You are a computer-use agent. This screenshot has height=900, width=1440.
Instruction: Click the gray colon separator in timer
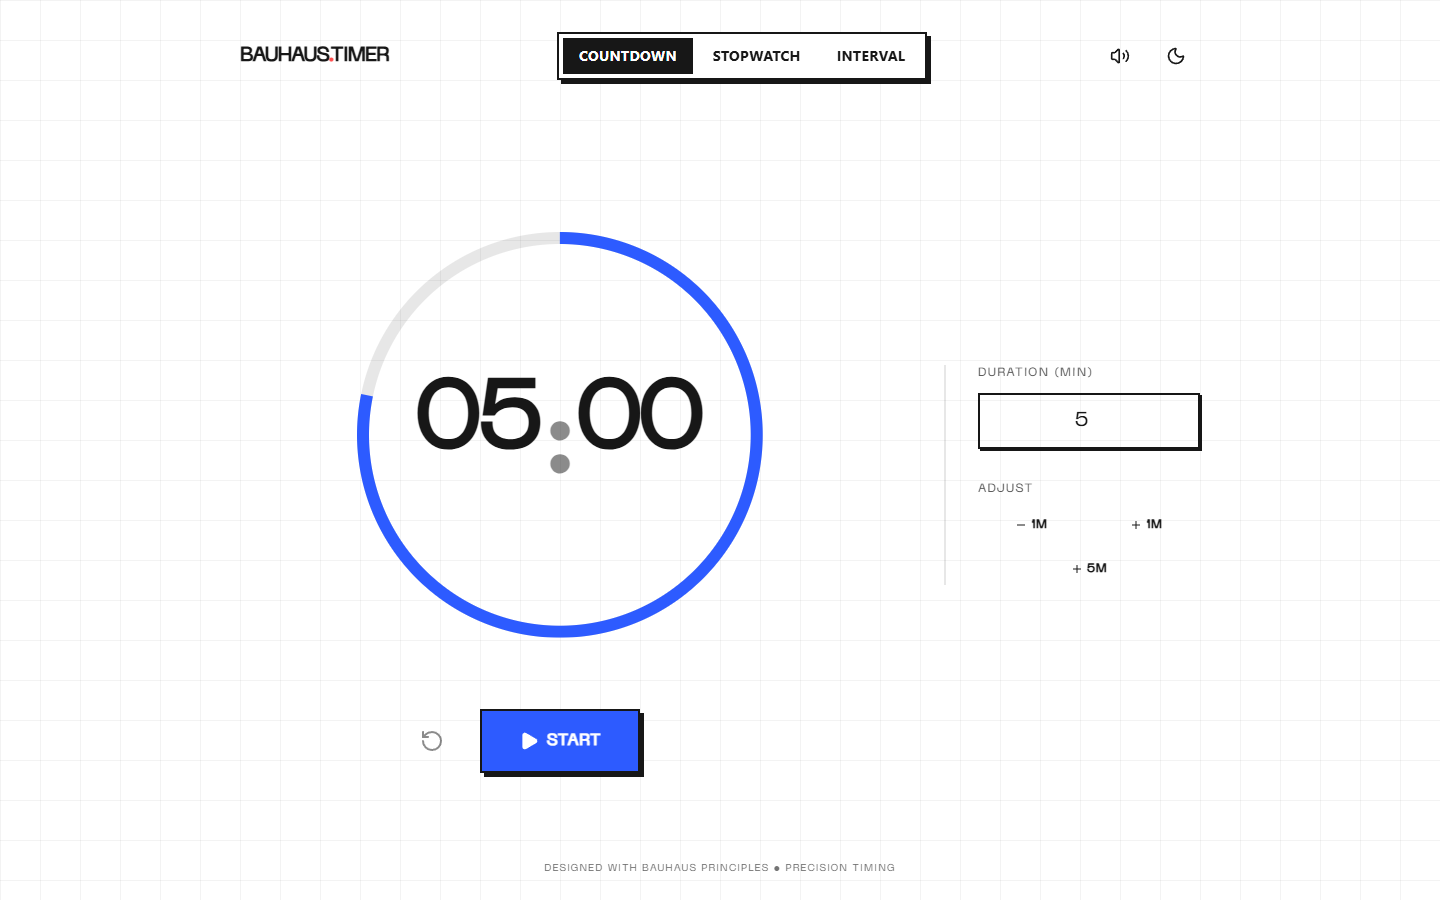click(560, 446)
